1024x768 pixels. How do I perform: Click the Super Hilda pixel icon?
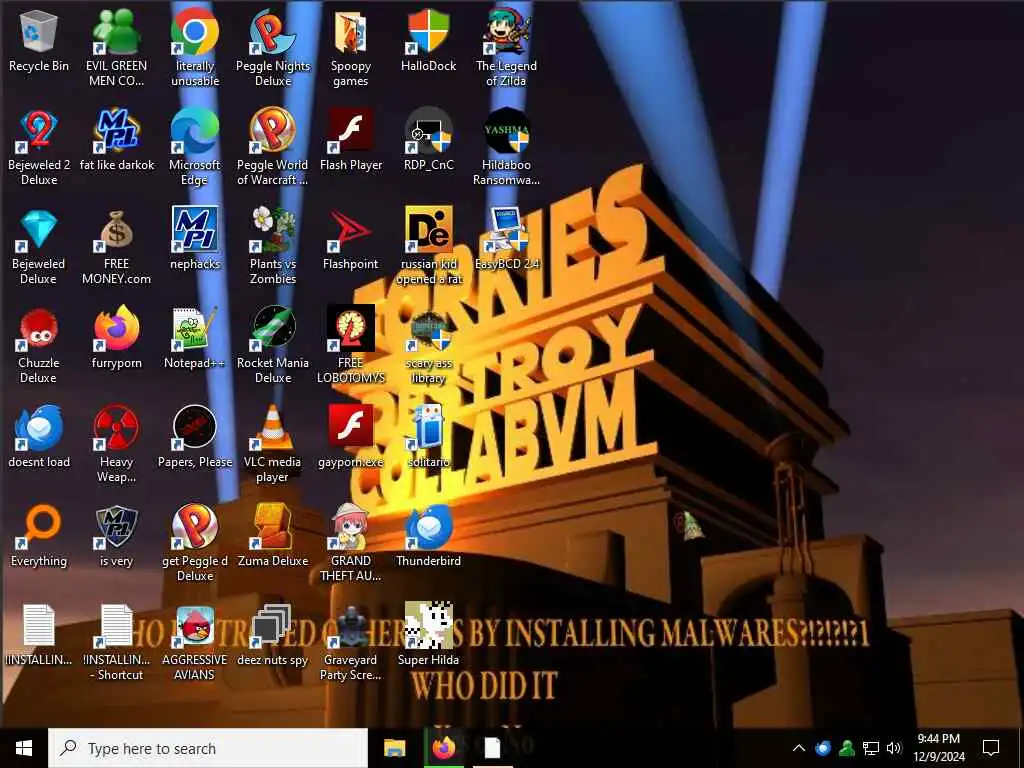428,635
